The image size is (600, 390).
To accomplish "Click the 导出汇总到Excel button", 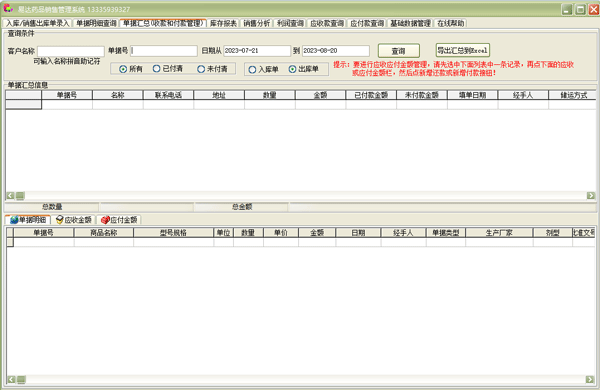I will pyautogui.click(x=462, y=50).
